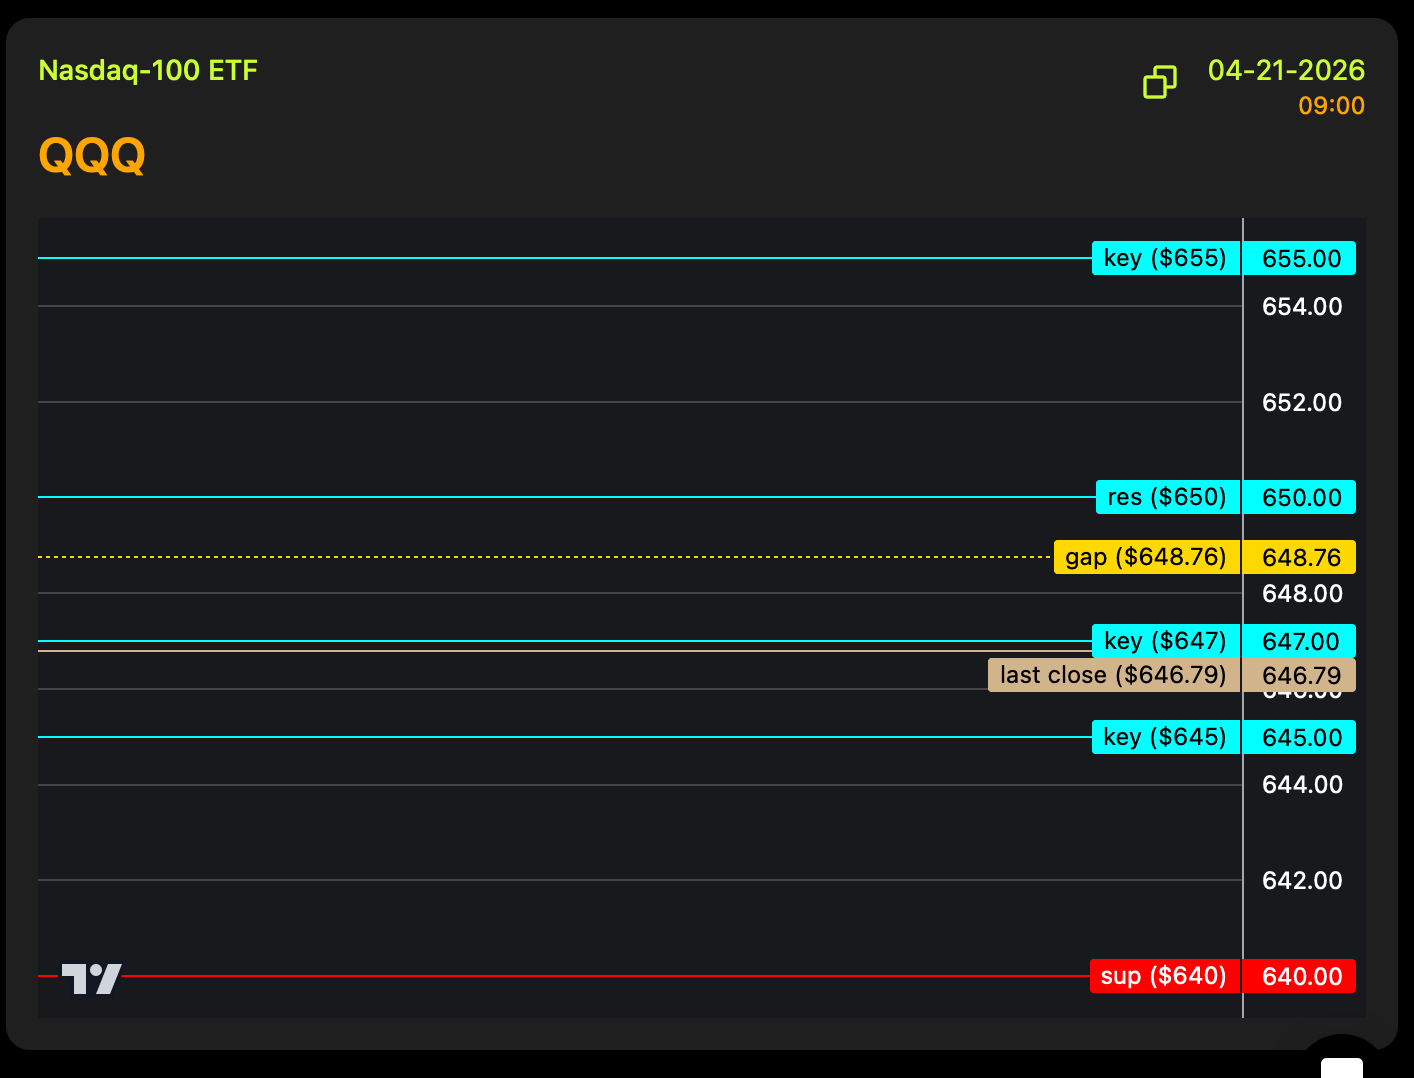The width and height of the screenshot is (1414, 1078).
Task: Click the Nasdaq-100 ETF title
Action: pos(148,71)
